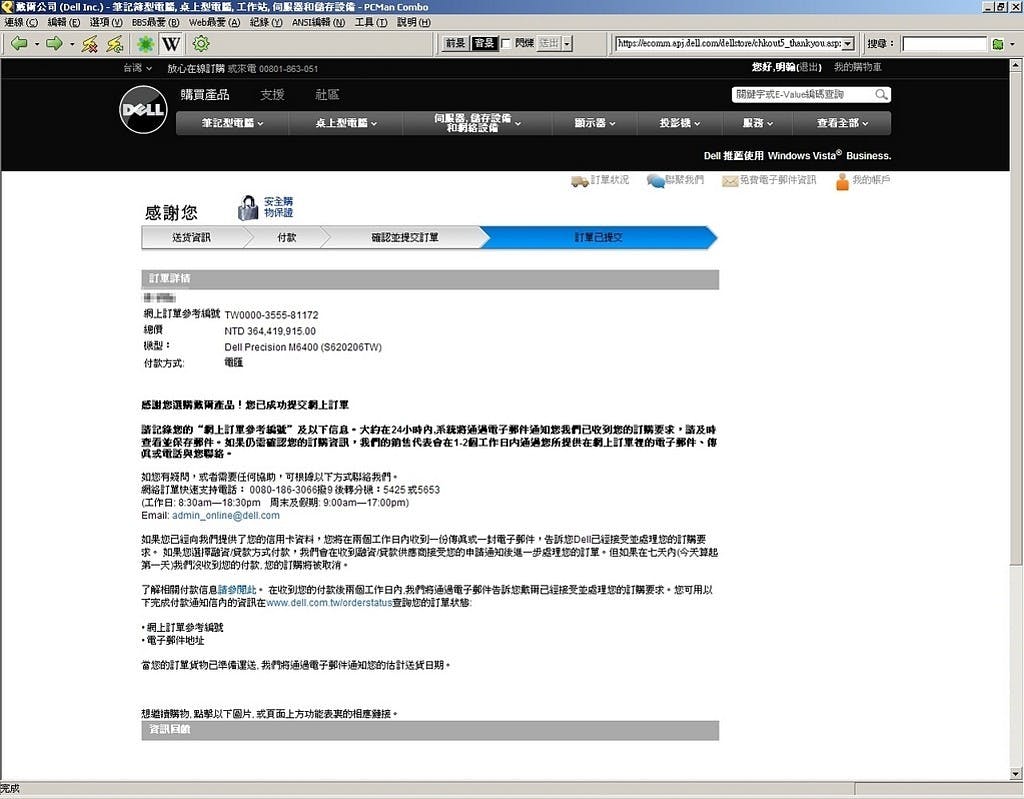Click the 確認並提交訂單 checkout step
The width and height of the screenshot is (1024, 799).
(405, 237)
